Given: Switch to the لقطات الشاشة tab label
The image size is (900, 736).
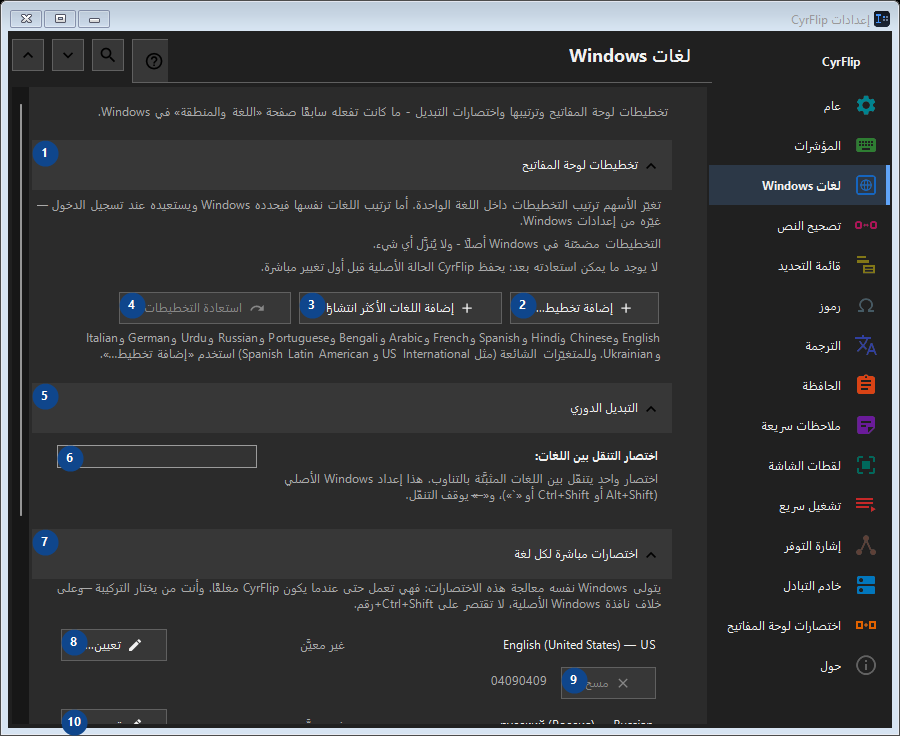Looking at the screenshot, I should (804, 466).
